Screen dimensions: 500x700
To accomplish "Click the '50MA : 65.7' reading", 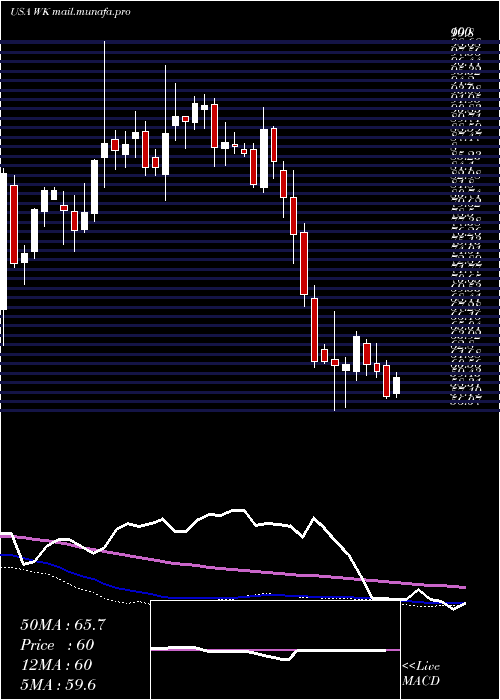I will pyautogui.click(x=63, y=625).
